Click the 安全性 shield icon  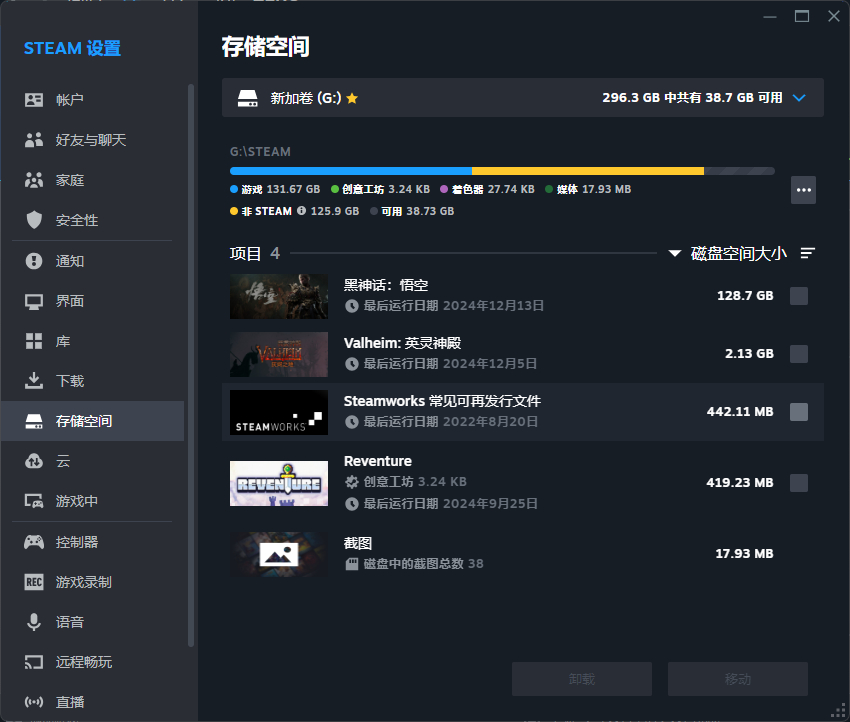tap(34, 220)
